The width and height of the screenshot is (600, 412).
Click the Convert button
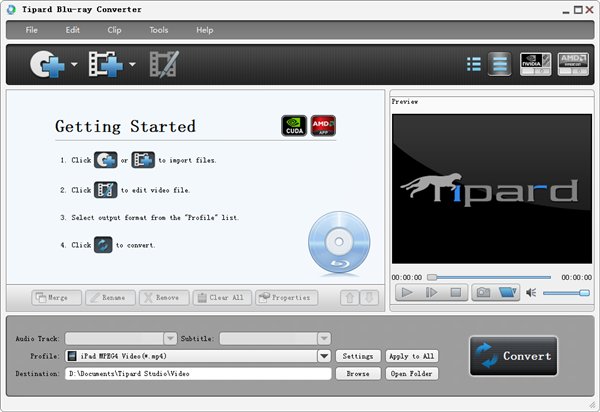click(514, 356)
